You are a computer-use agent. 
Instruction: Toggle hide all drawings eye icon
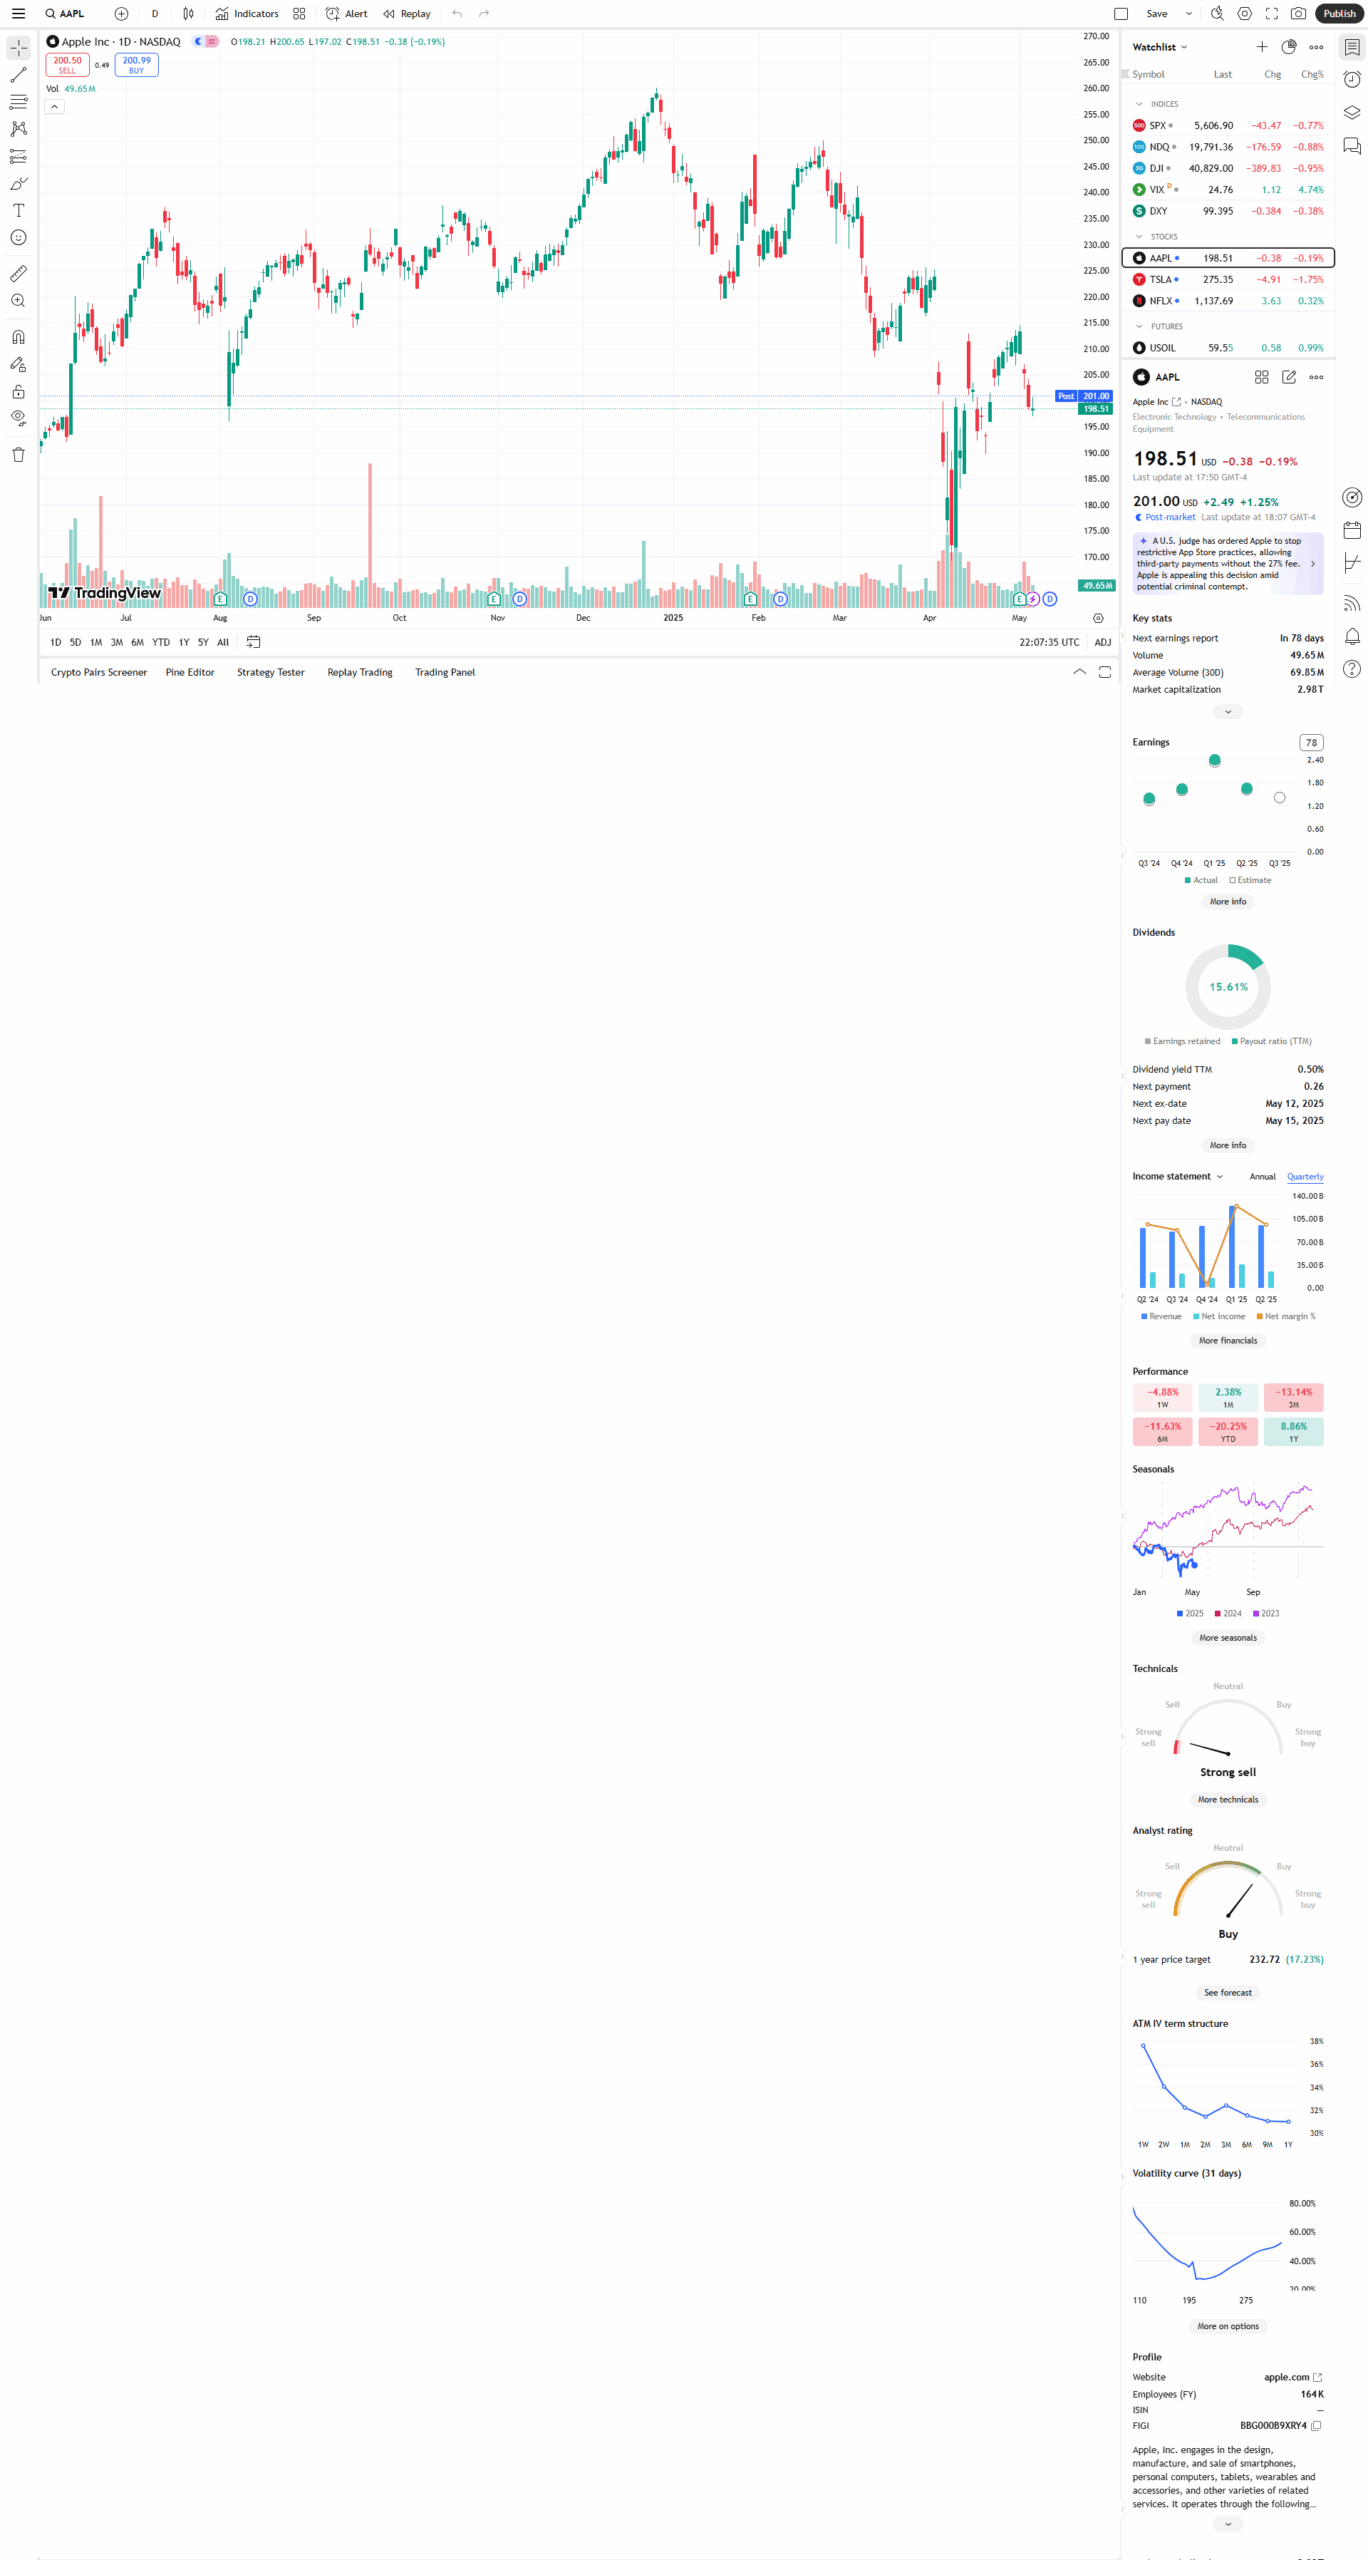(x=18, y=418)
